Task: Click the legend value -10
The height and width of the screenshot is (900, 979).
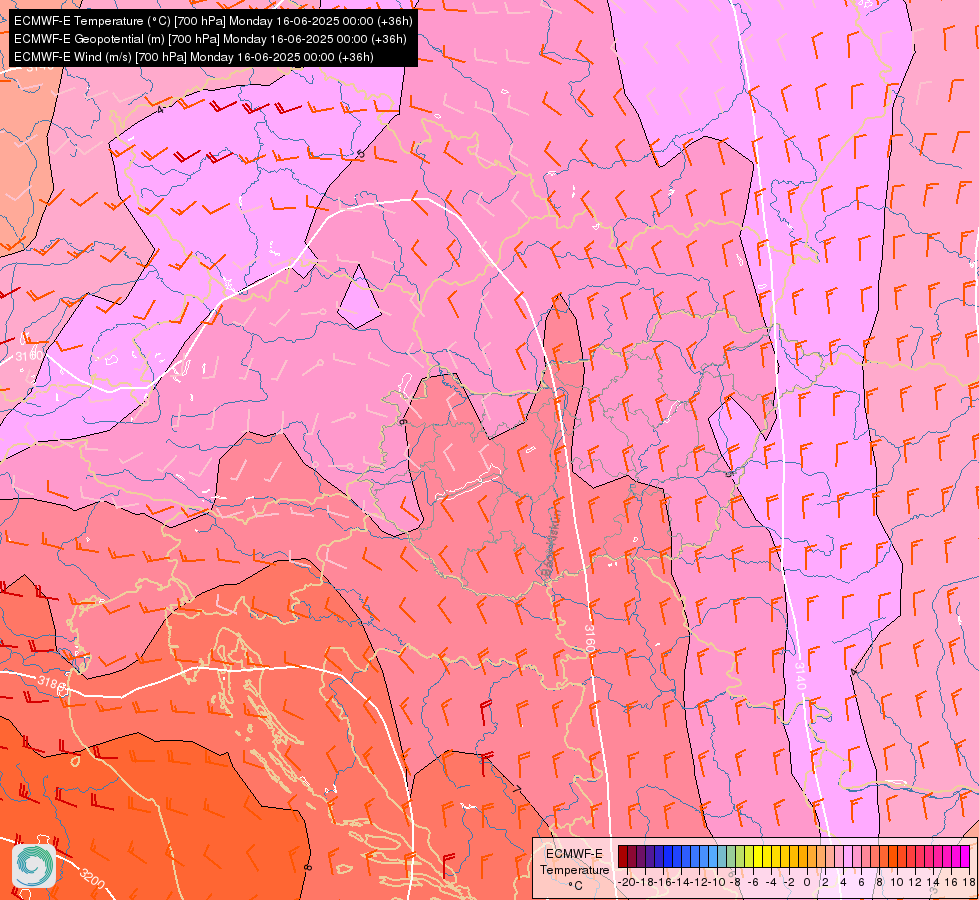Action: [x=717, y=882]
